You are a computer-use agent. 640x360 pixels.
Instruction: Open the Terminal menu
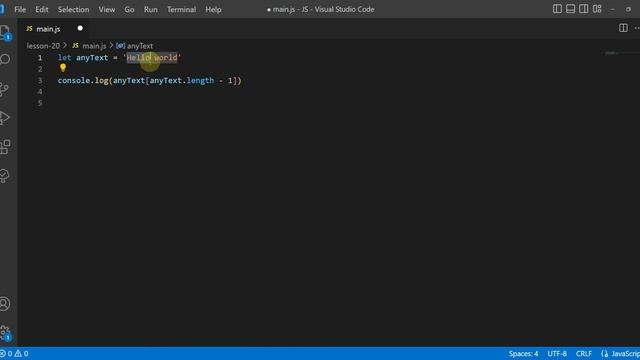(181, 9)
